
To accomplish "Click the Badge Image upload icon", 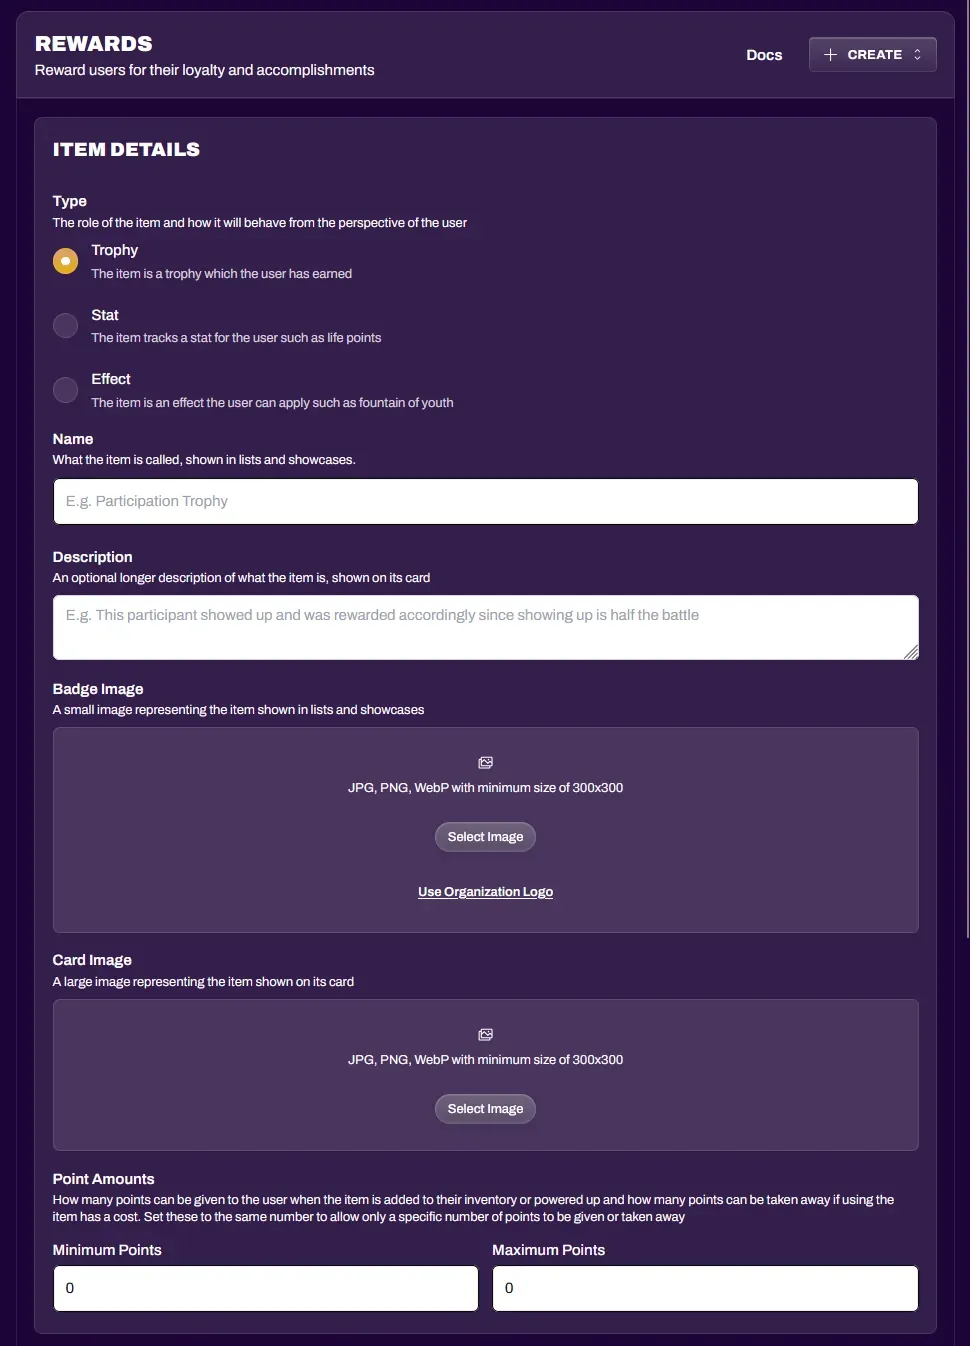I will [x=485, y=763].
